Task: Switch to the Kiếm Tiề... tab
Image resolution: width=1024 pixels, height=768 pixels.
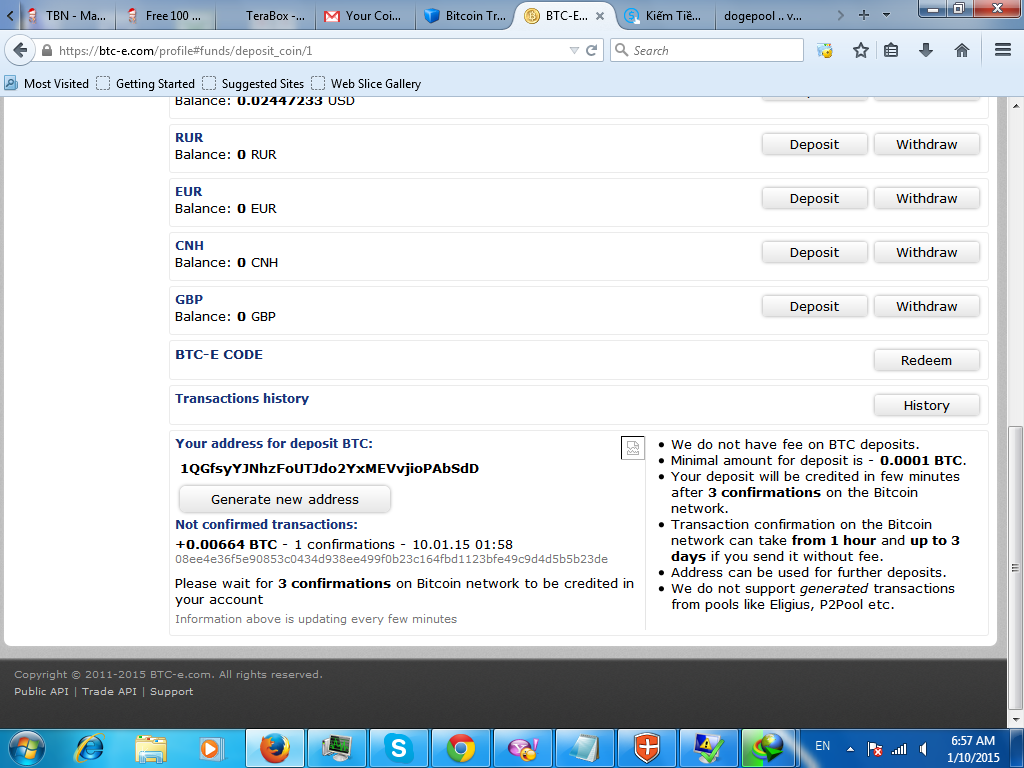Action: tap(664, 16)
